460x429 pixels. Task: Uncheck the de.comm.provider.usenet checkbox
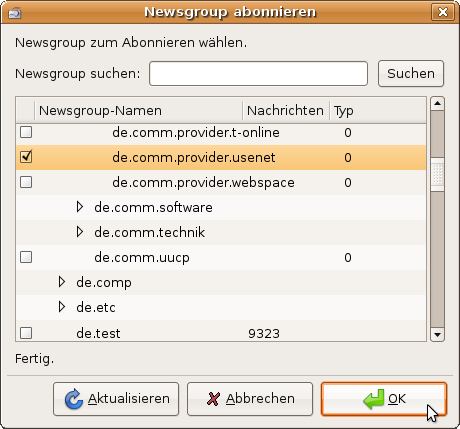[26, 157]
